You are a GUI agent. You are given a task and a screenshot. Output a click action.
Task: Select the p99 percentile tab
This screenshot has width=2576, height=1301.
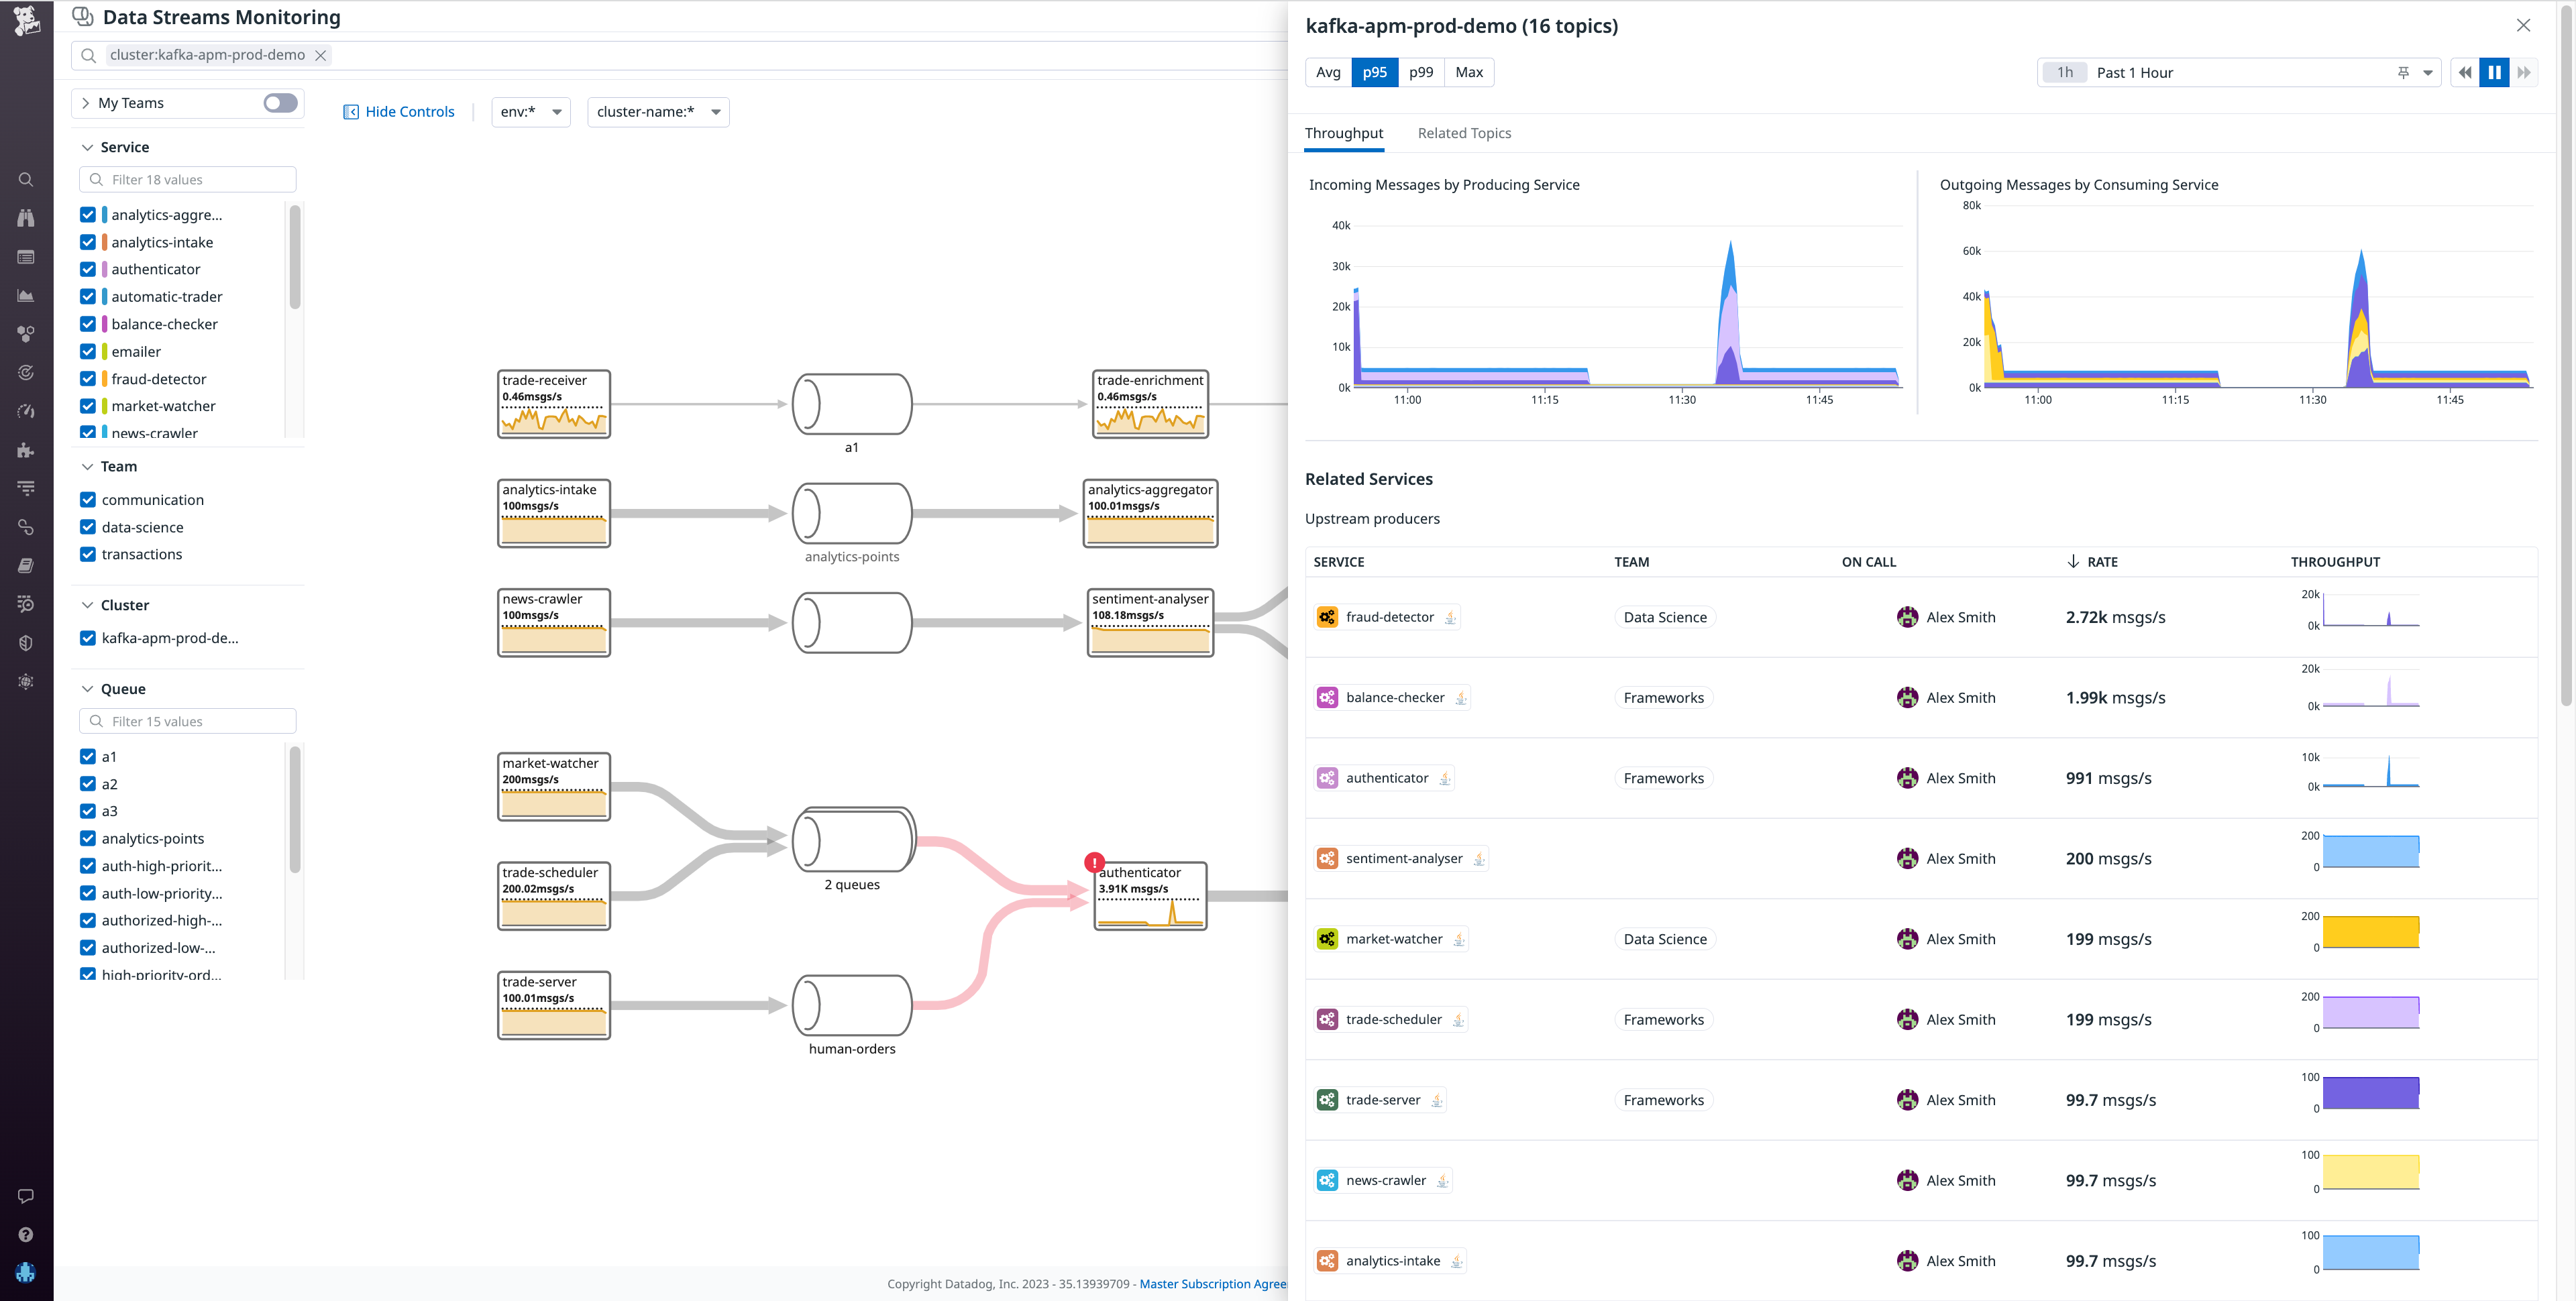coord(1420,72)
